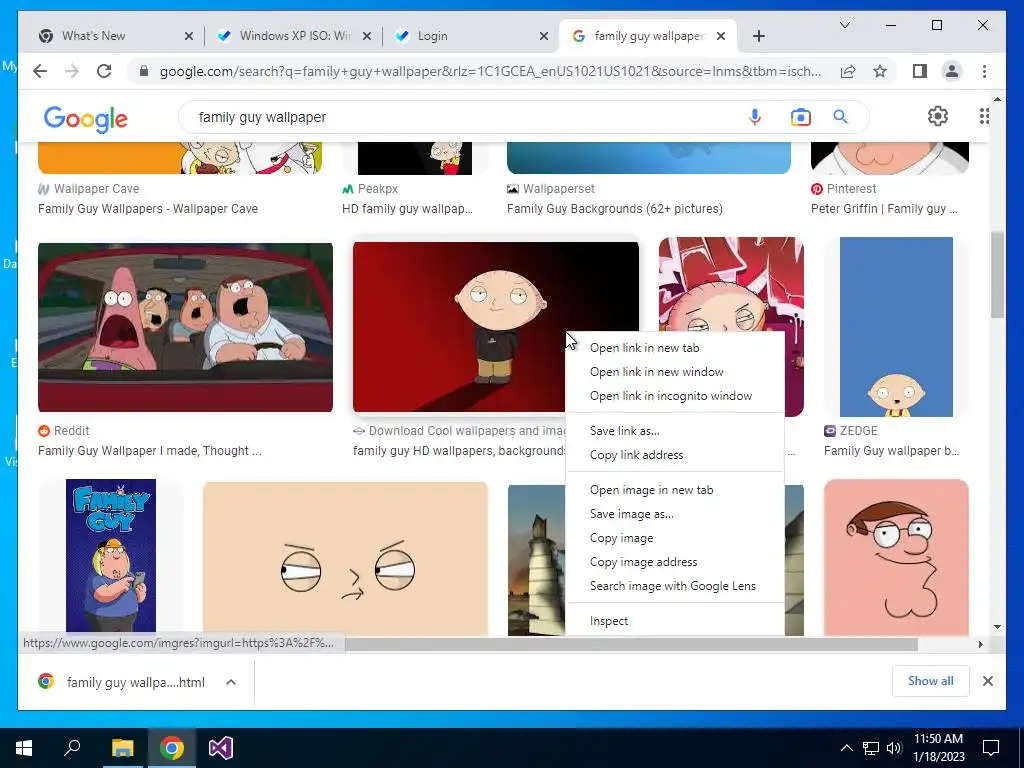Dismiss the downloads bar
1024x768 pixels.
pyautogui.click(x=988, y=681)
